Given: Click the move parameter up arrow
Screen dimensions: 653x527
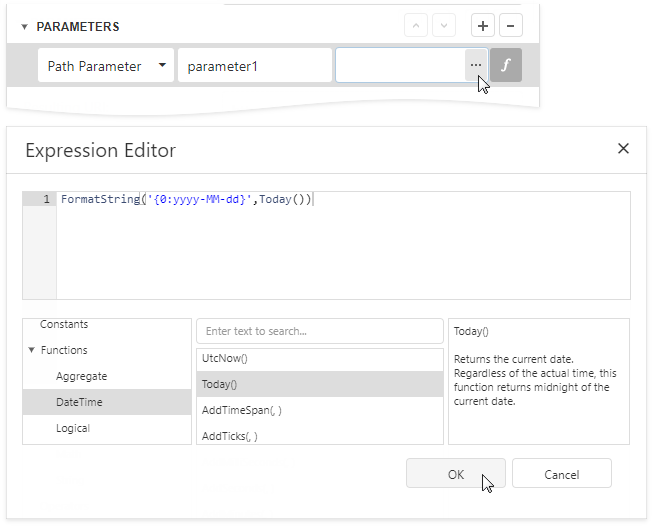Looking at the screenshot, I should pyautogui.click(x=417, y=27).
